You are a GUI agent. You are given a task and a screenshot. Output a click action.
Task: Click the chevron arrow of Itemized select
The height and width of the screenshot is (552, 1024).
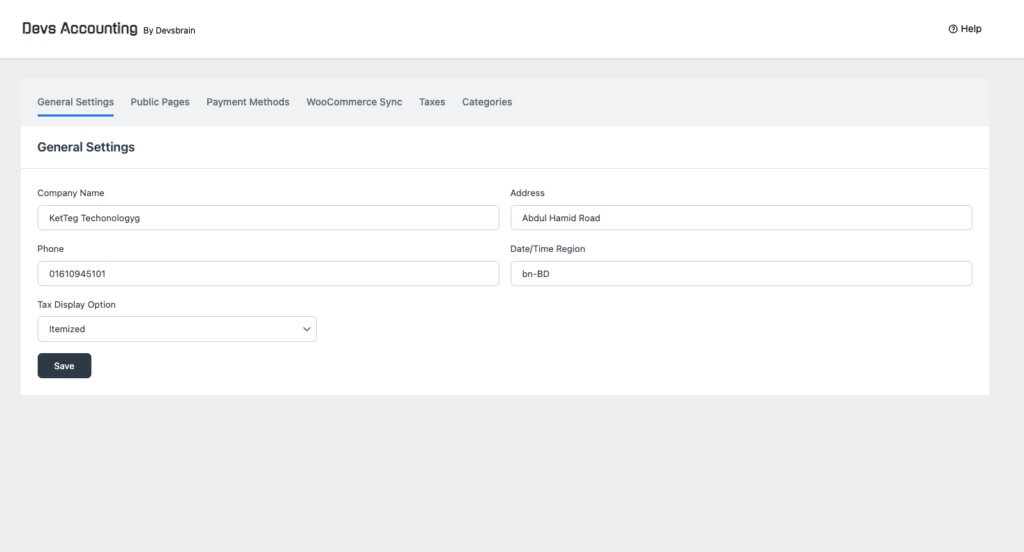[x=306, y=329]
